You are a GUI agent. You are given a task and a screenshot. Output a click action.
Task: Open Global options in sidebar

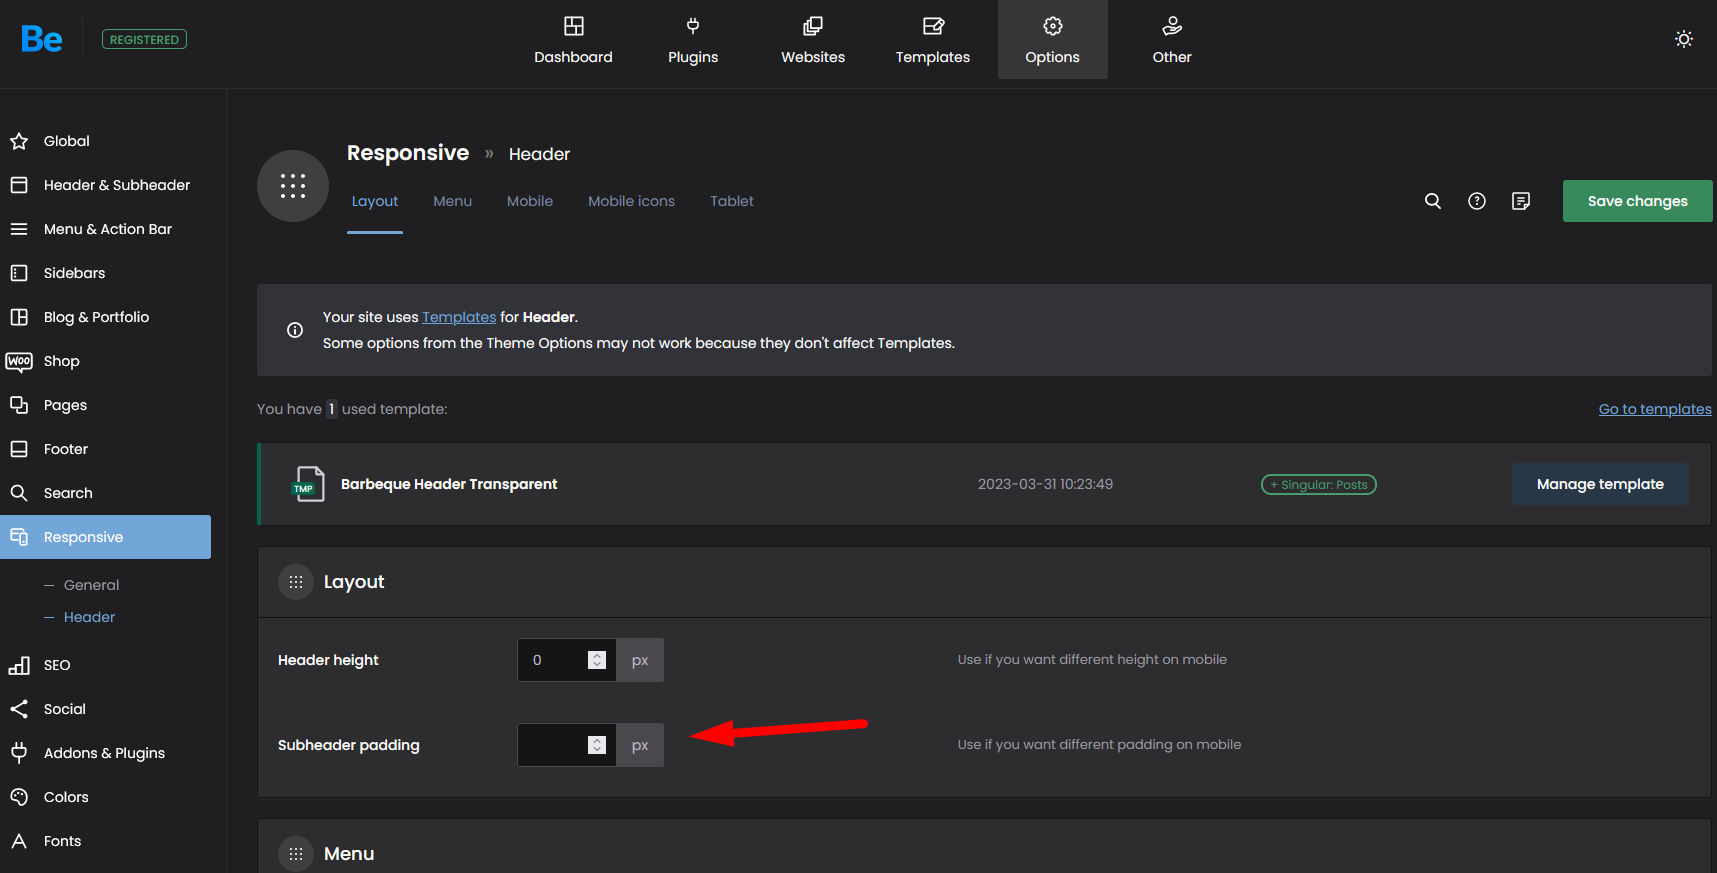point(106,141)
